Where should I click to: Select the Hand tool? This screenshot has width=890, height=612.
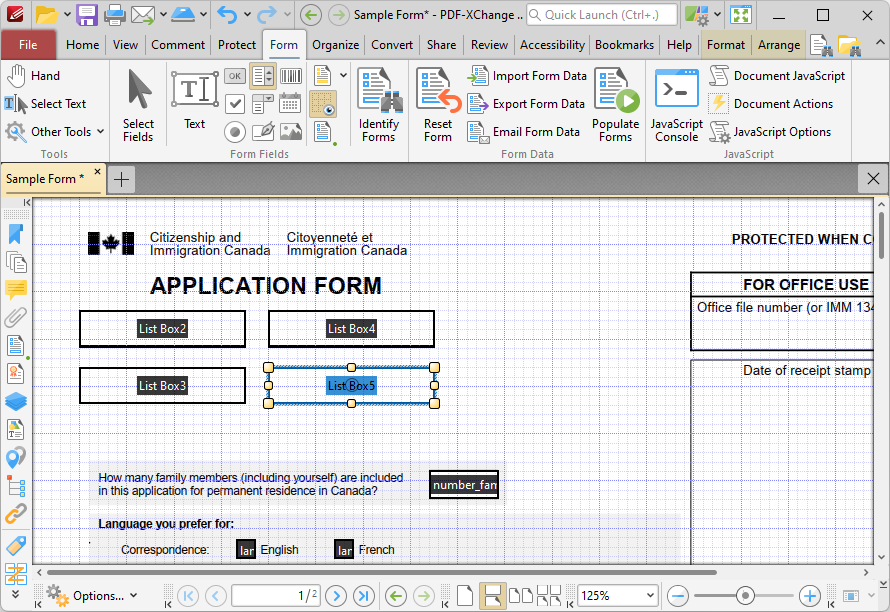pyautogui.click(x=33, y=76)
